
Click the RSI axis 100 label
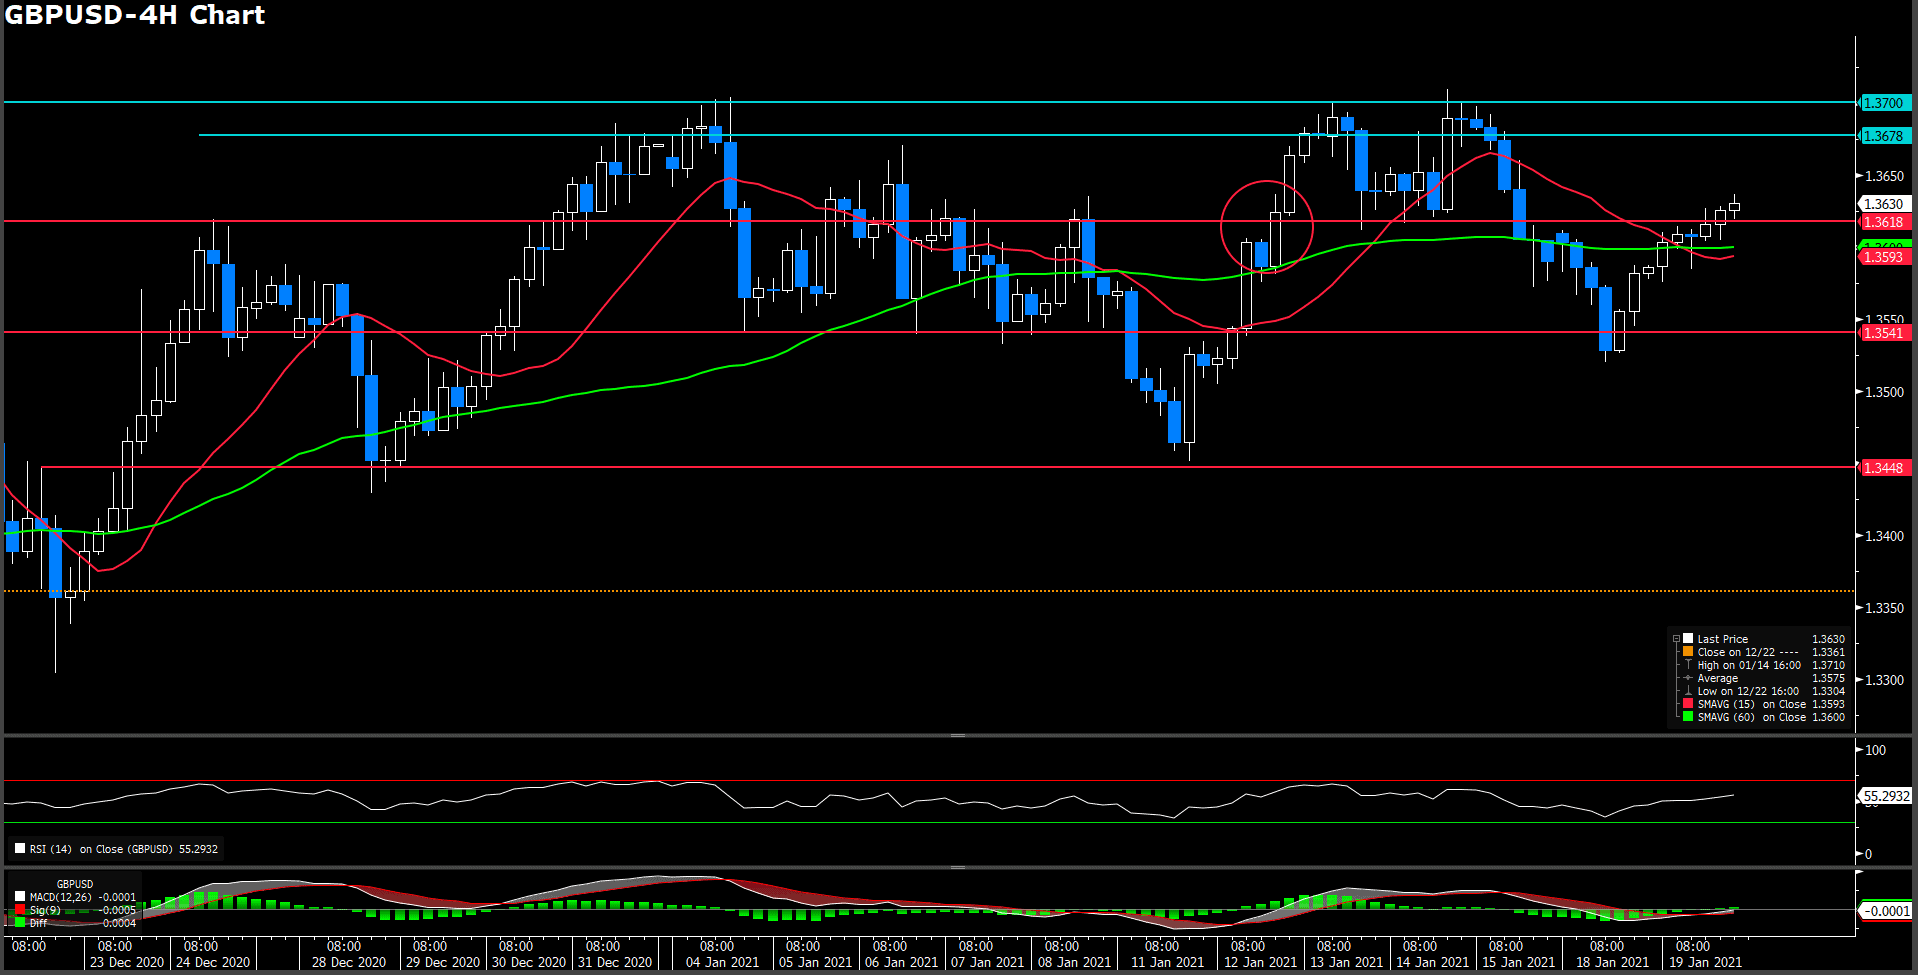(x=1875, y=750)
